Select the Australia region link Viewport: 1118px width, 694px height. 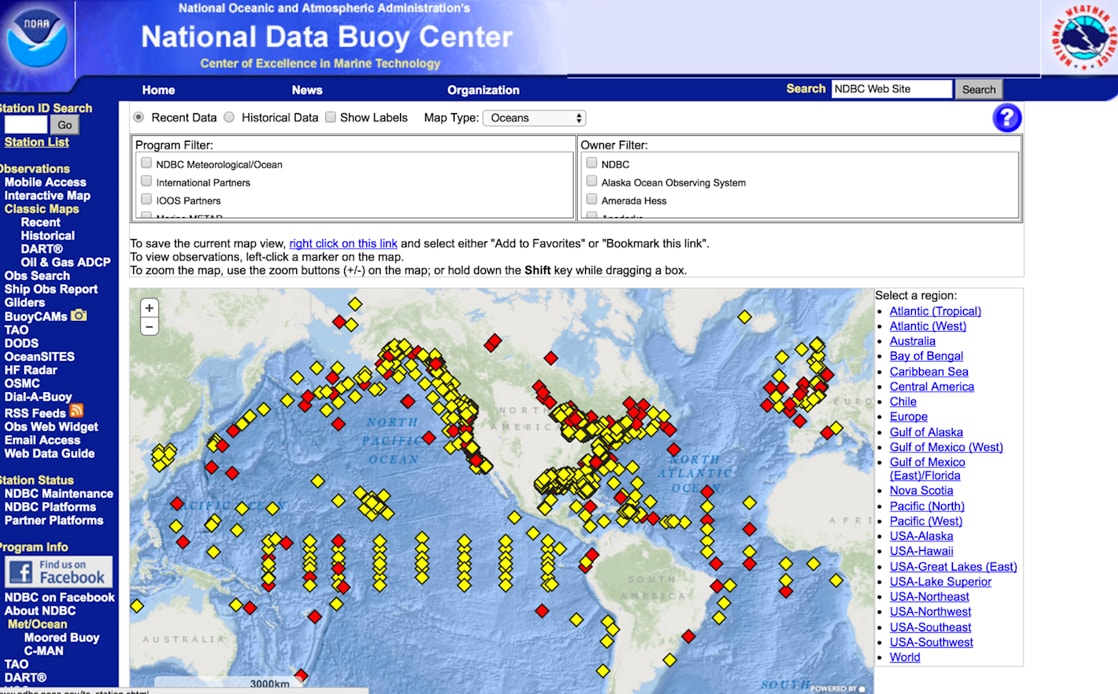click(x=913, y=341)
